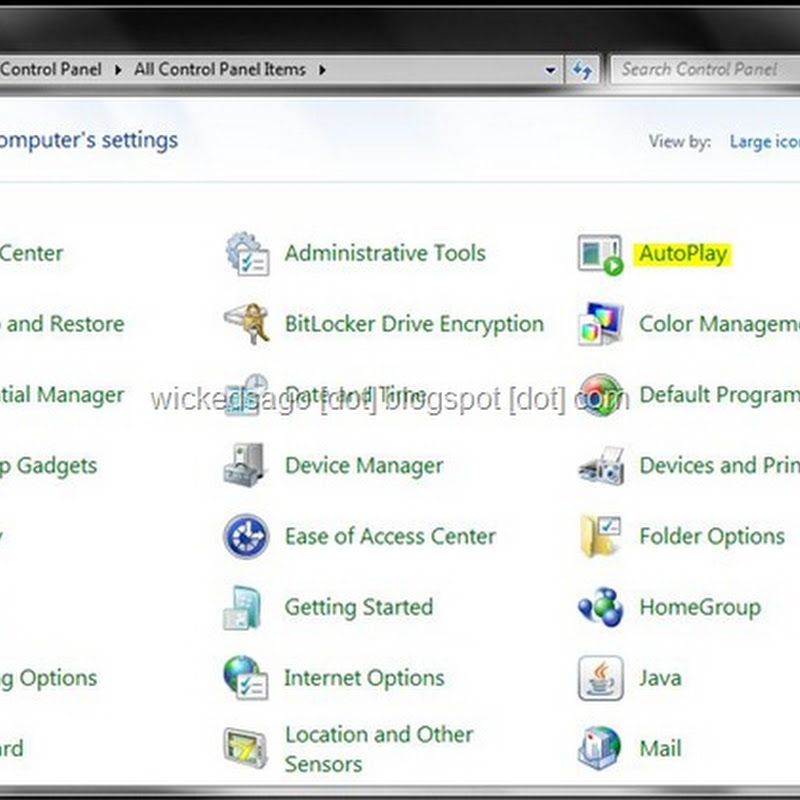The width and height of the screenshot is (800, 800).
Task: Open the Location and Other Sensors icon
Action: (245, 748)
